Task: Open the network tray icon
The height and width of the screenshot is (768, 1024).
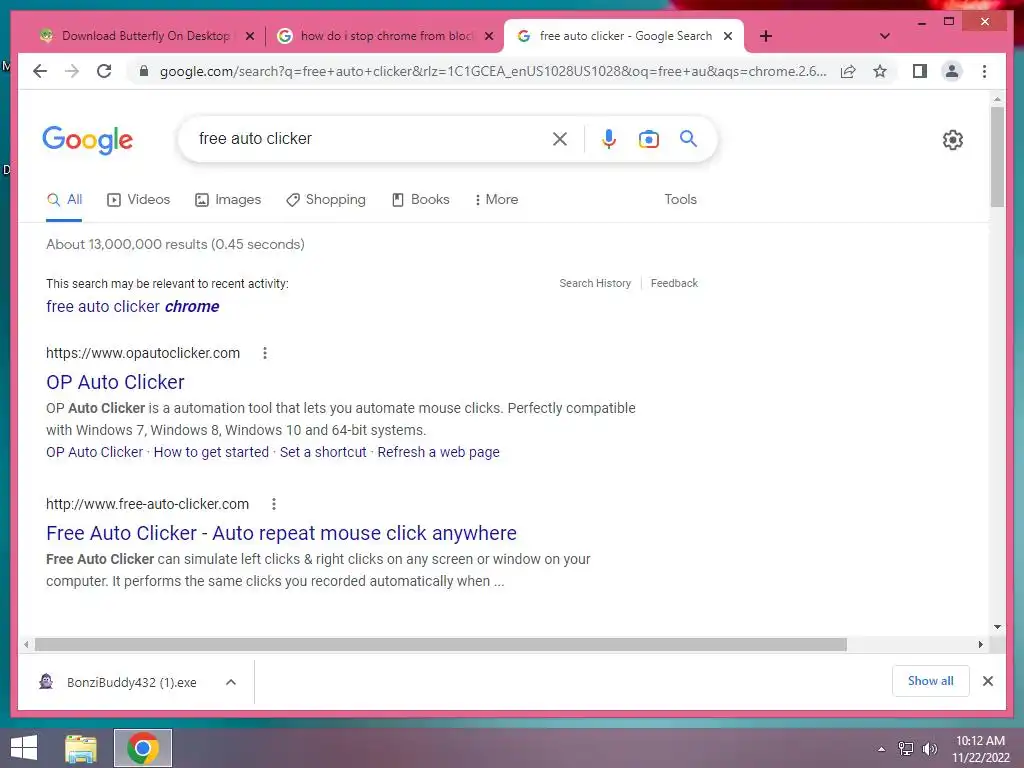Action: (906, 749)
